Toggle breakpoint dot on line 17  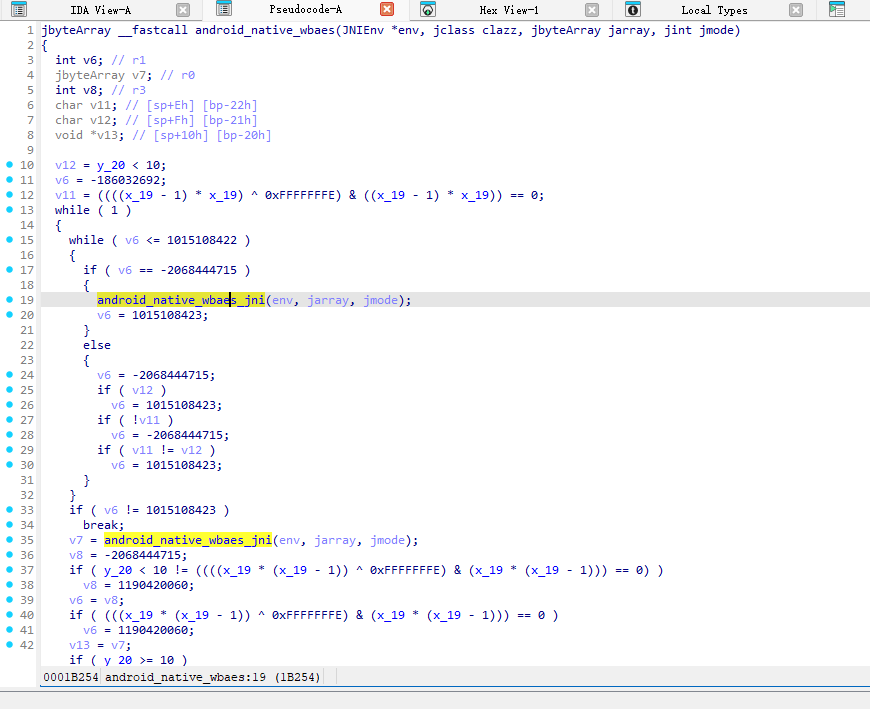pyautogui.click(x=9, y=270)
